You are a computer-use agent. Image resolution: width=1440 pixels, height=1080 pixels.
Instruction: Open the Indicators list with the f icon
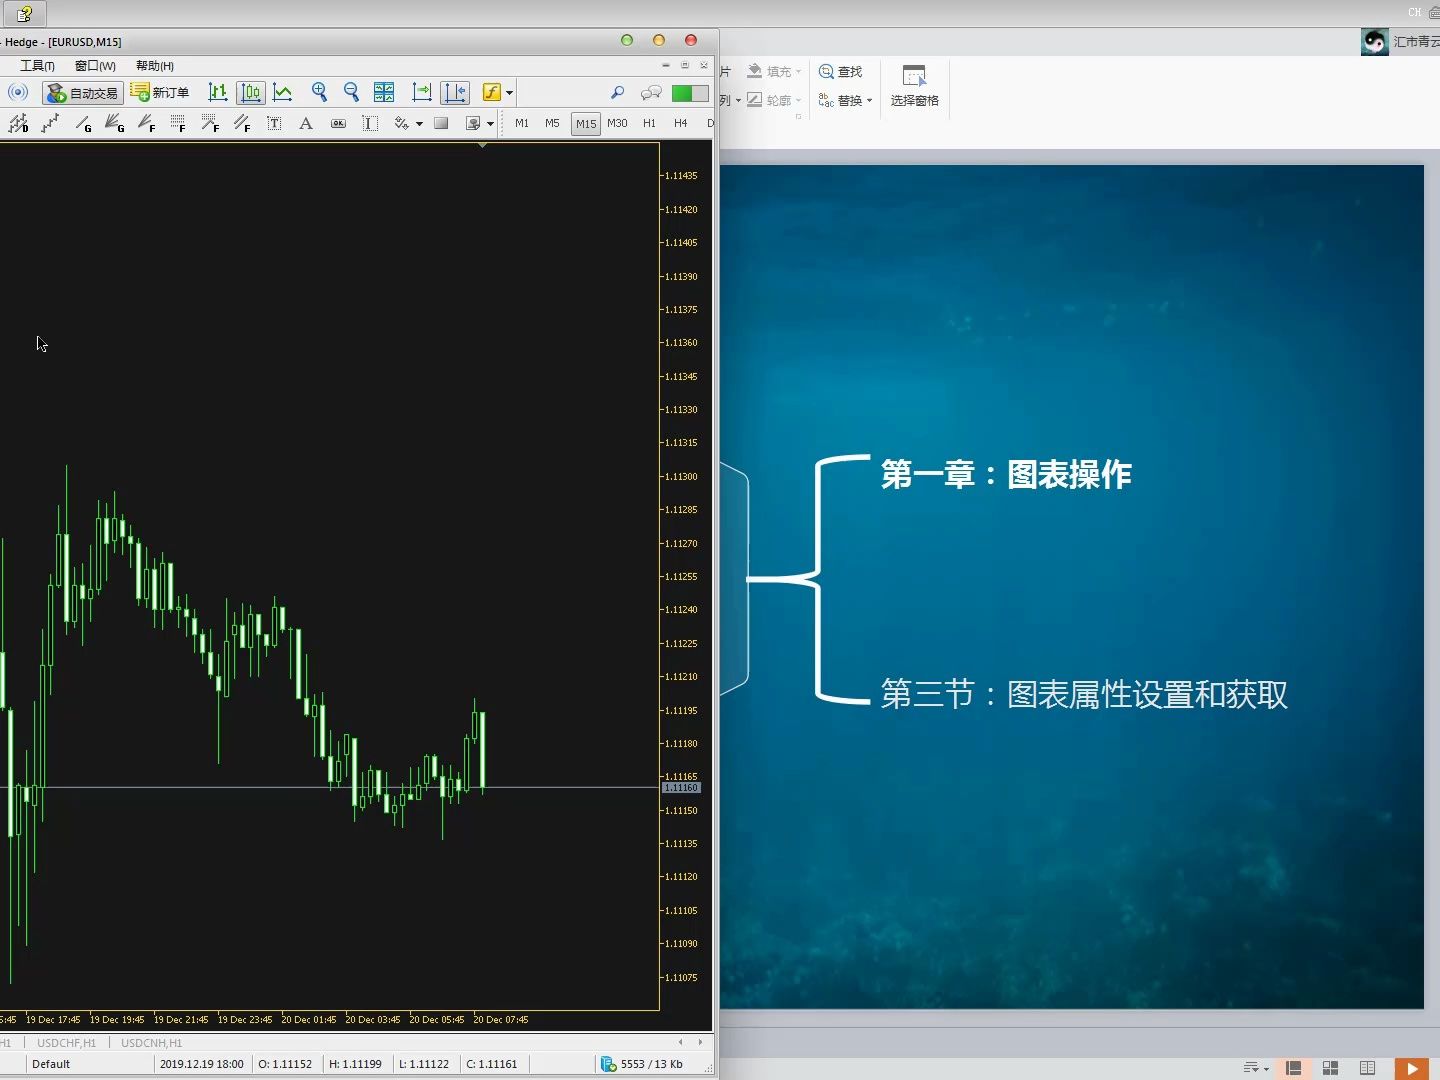coord(490,92)
